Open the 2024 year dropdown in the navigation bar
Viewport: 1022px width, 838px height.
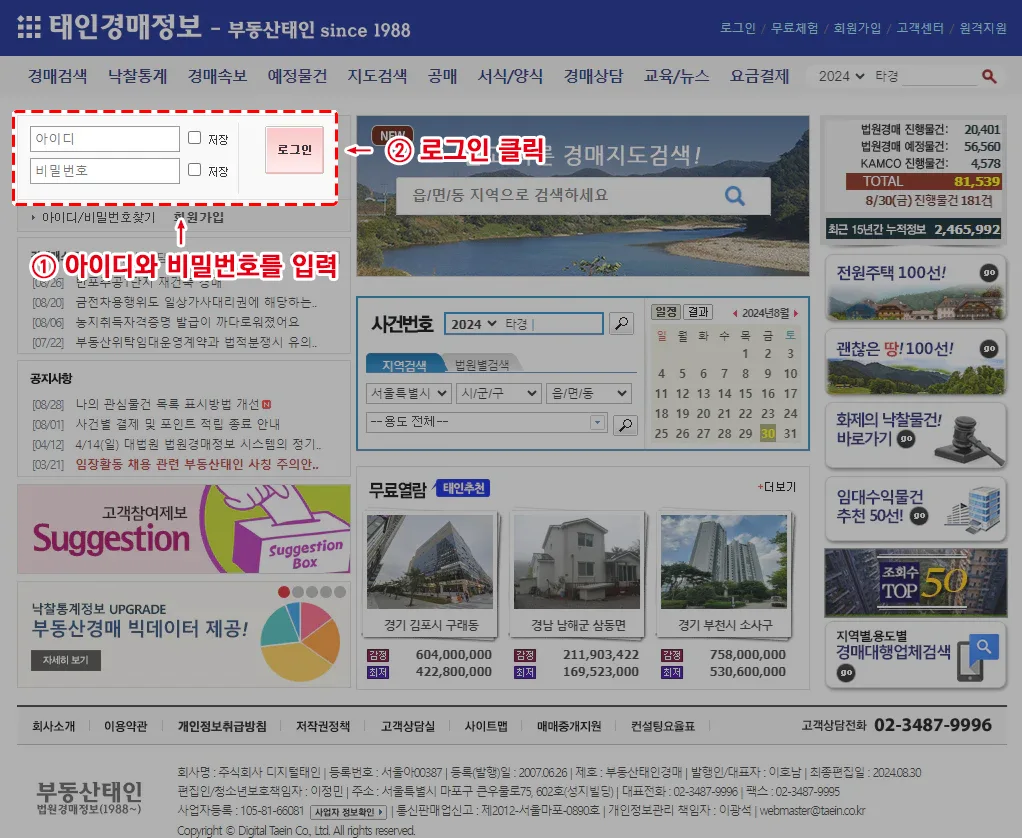tap(841, 76)
